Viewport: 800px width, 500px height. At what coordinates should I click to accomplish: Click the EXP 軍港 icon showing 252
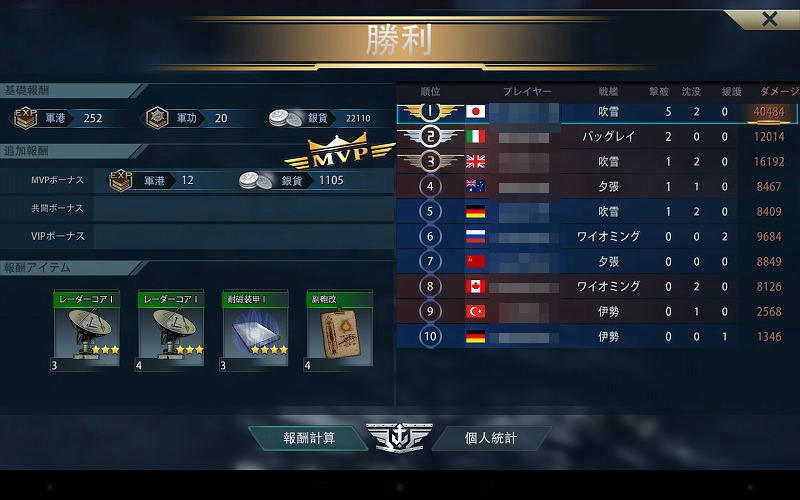coord(25,118)
